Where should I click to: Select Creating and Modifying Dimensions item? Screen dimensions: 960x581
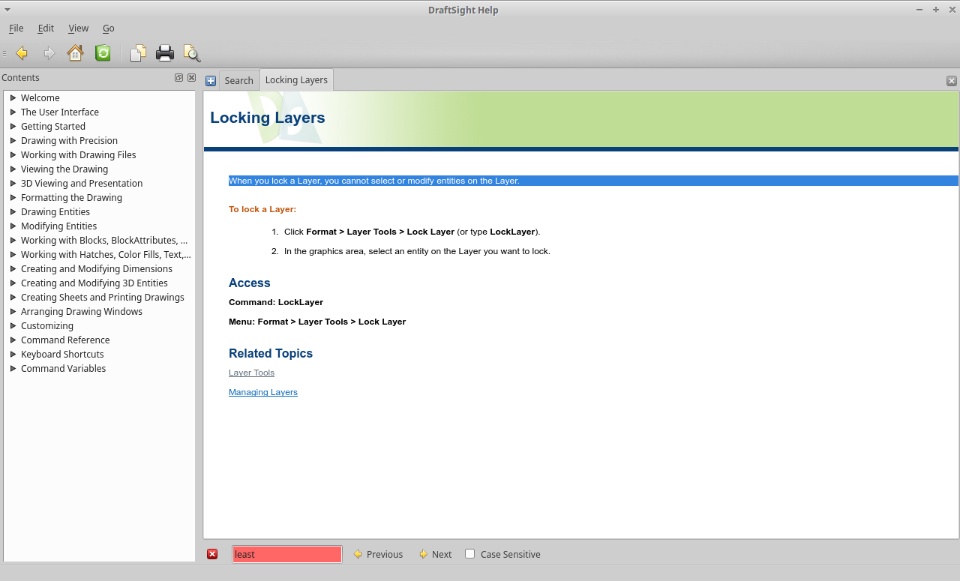pos(97,269)
